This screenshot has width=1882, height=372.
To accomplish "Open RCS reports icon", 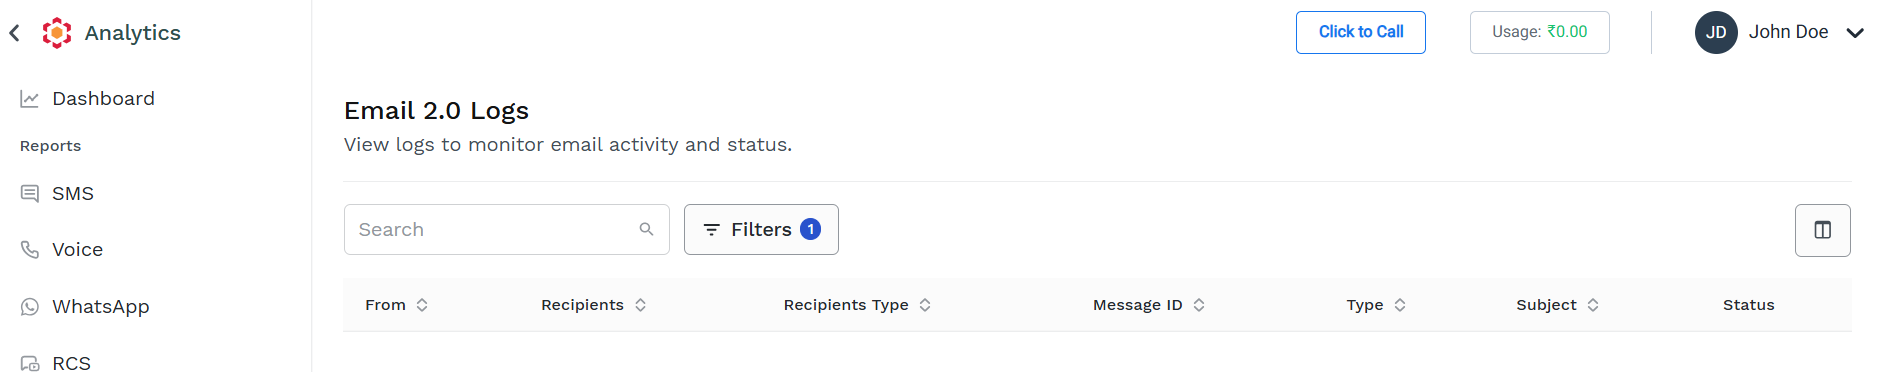I will (x=30, y=363).
